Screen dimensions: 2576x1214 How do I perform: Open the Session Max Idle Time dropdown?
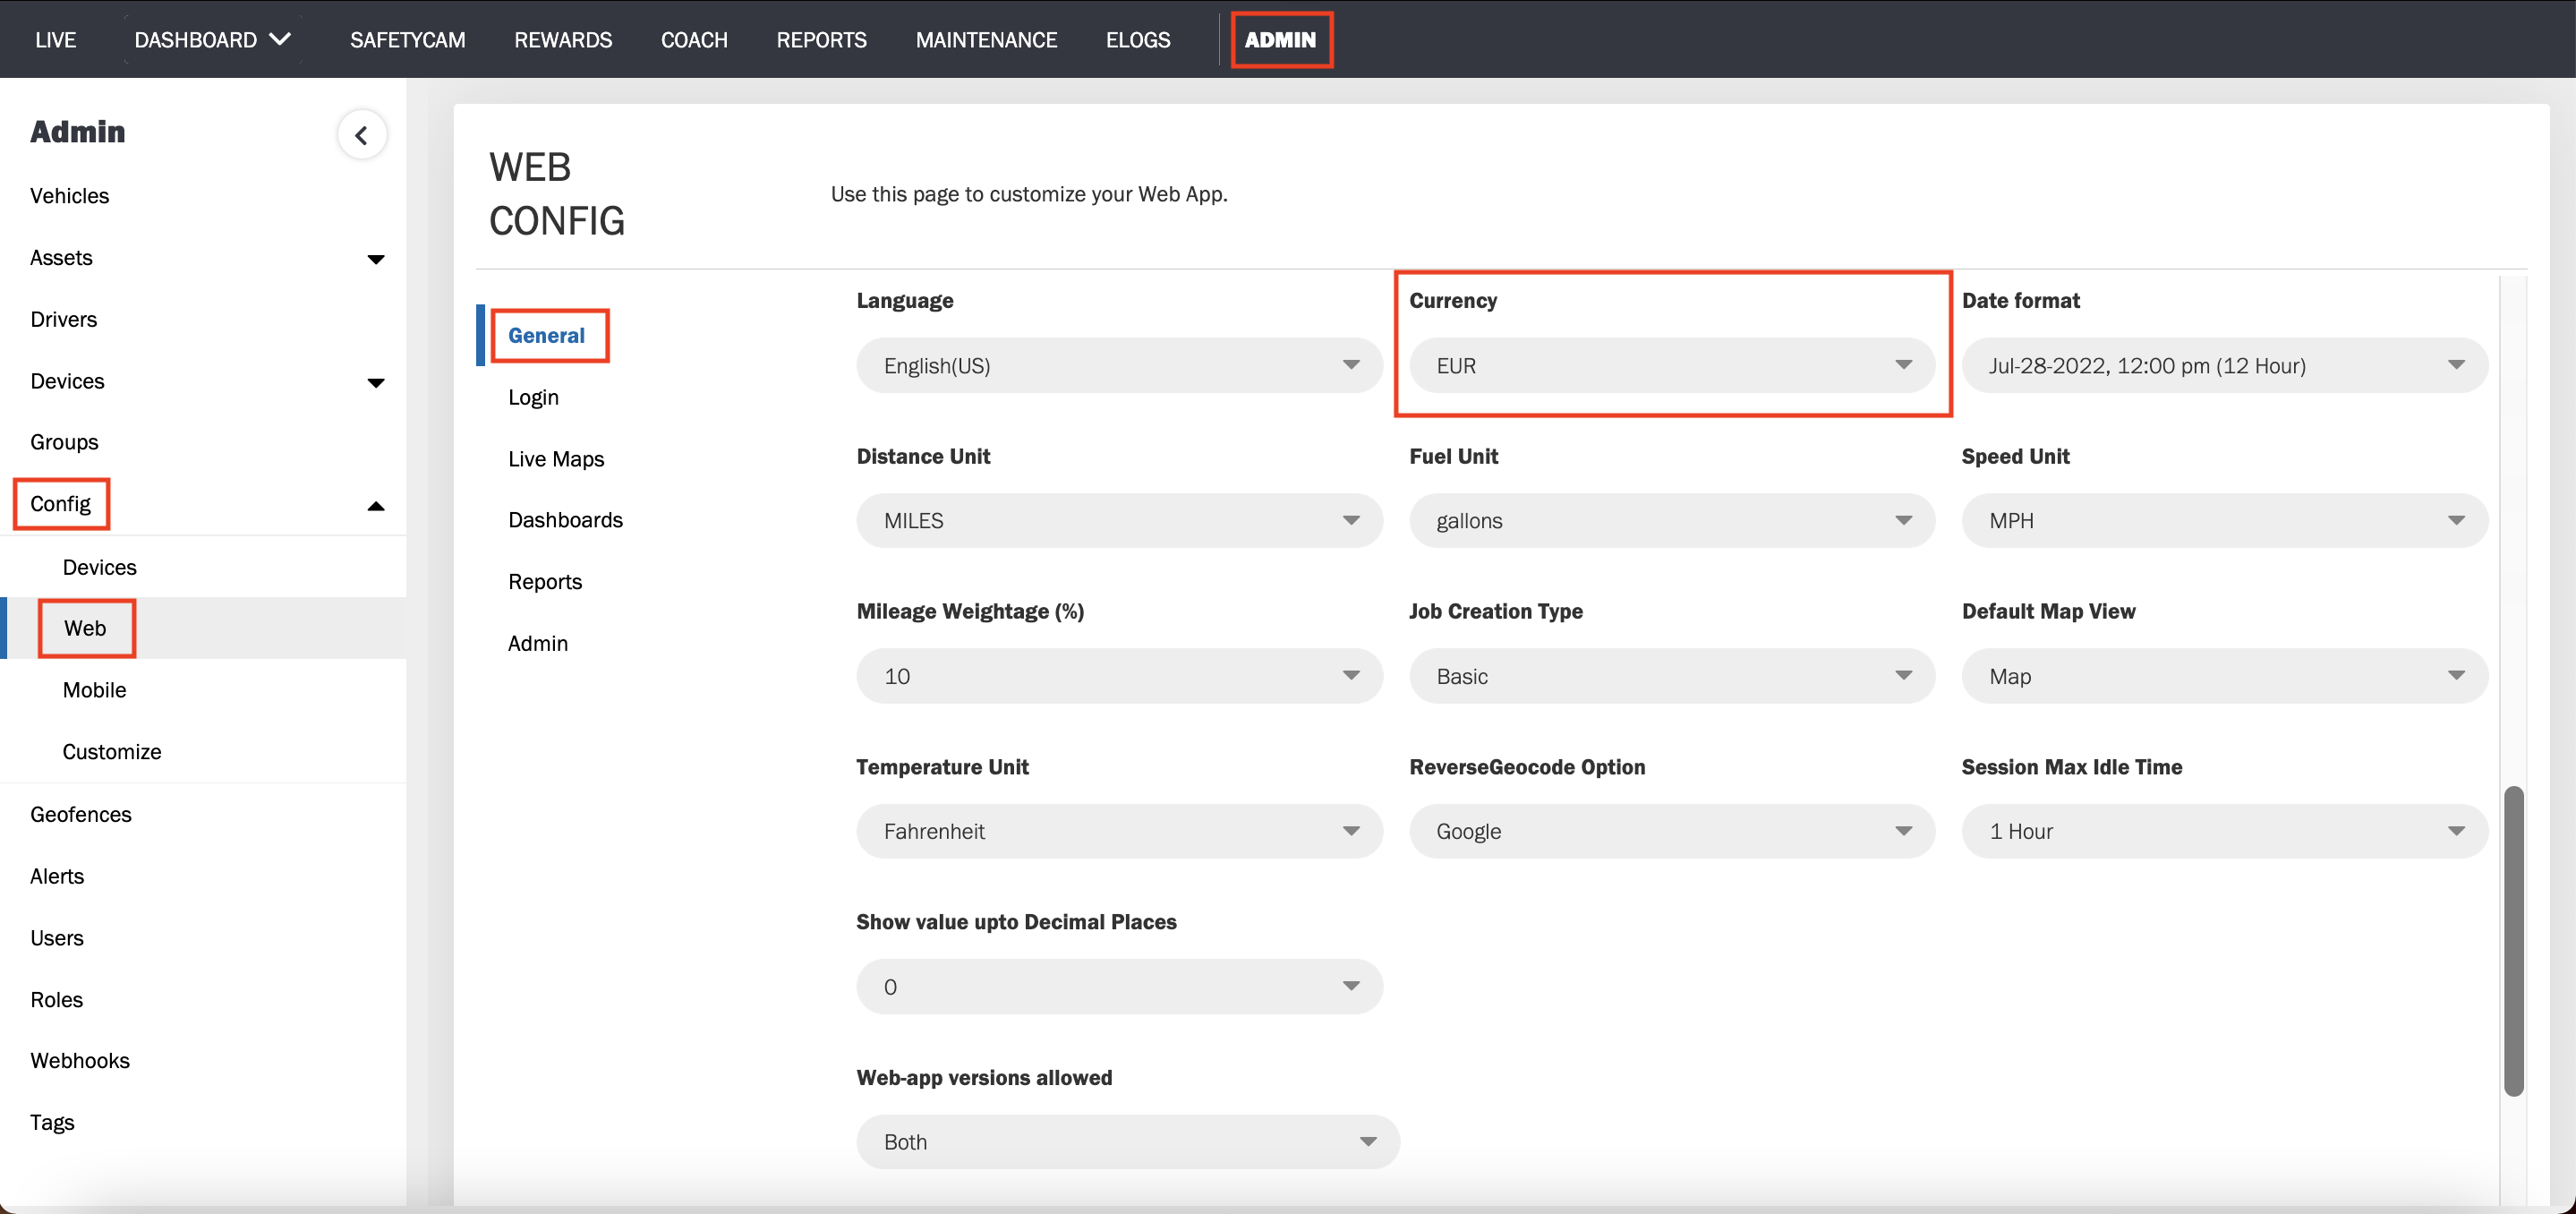click(2224, 831)
